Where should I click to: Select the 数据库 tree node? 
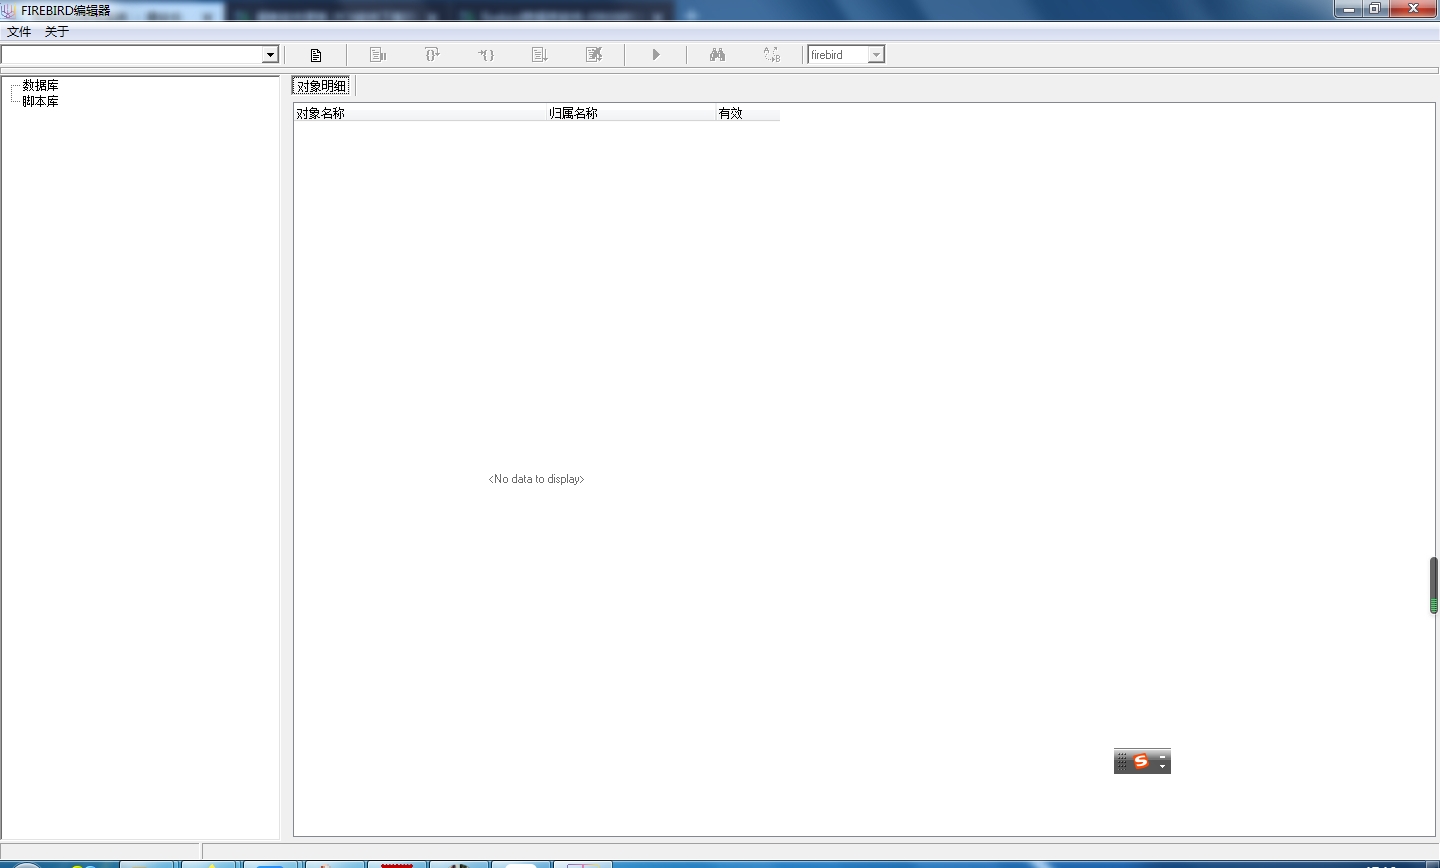coord(41,86)
